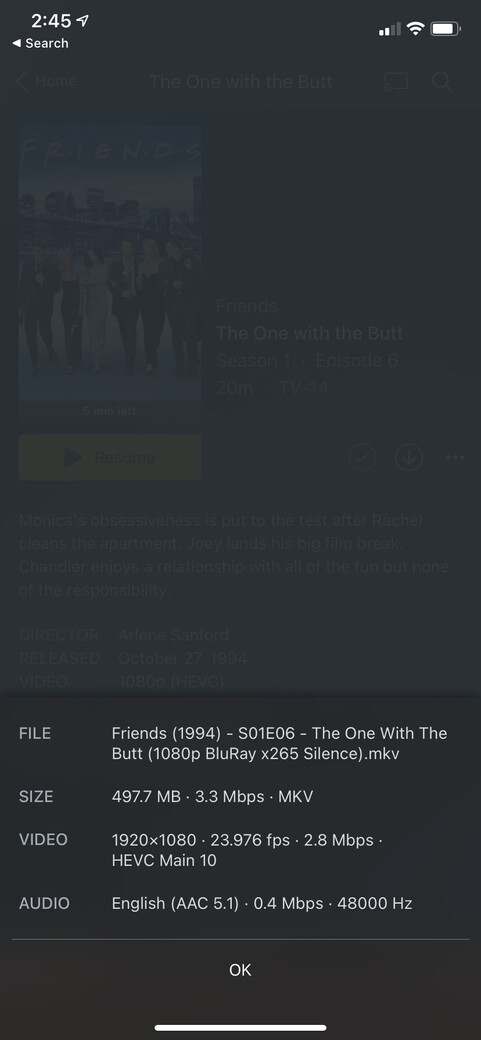Image resolution: width=481 pixels, height=1040 pixels.
Task: Open the Friends show title link
Action: [247, 306]
